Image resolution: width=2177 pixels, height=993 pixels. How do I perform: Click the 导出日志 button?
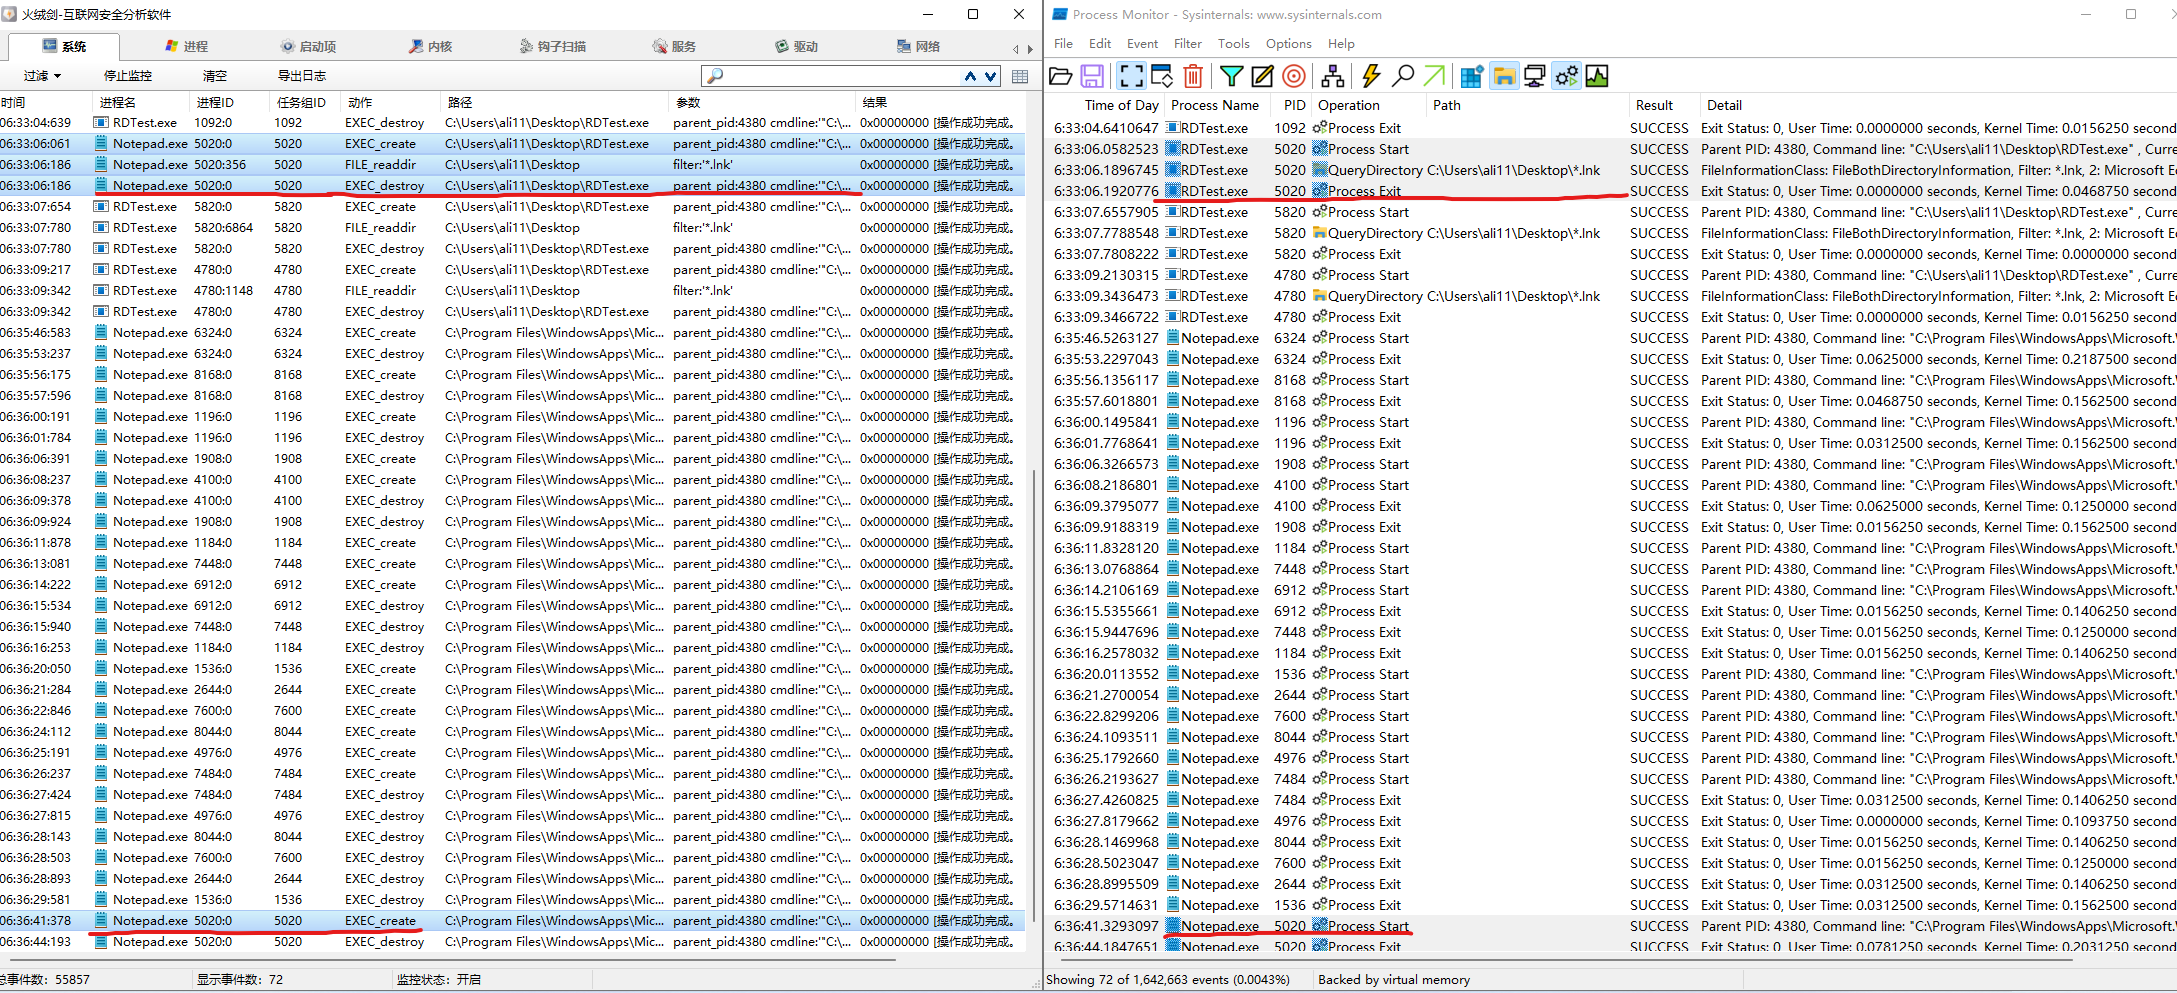302,76
